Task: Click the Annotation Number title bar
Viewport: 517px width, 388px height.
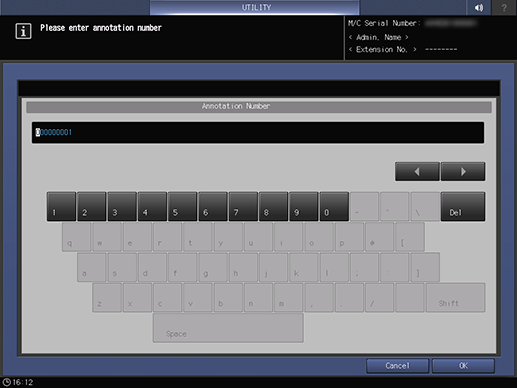Action: point(259,107)
